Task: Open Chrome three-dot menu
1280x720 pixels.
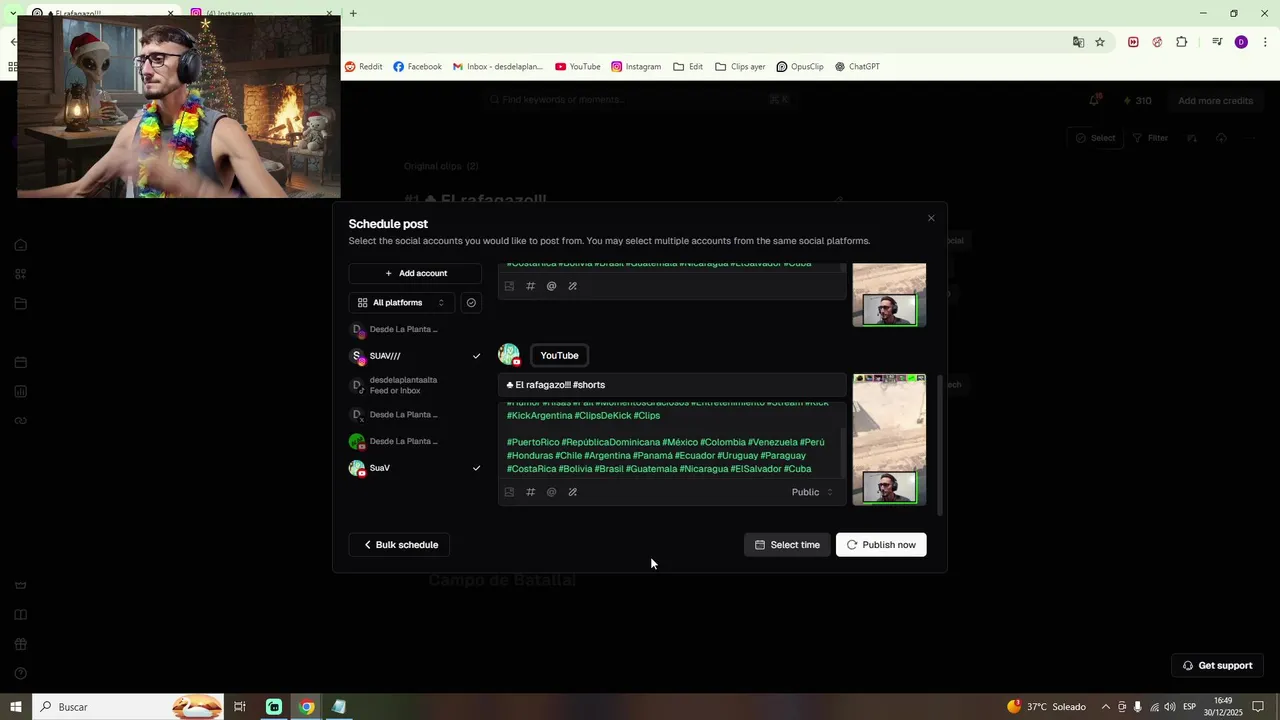Action: coord(1265,42)
